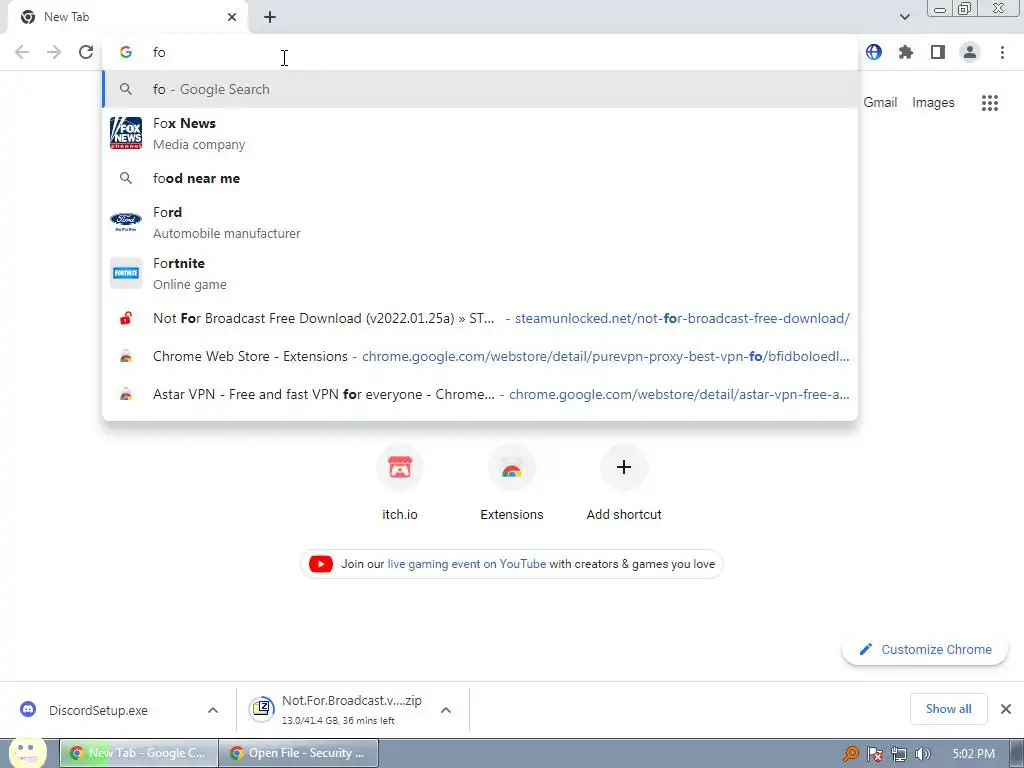Viewport: 1024px width, 768px height.
Task: Open the downloaded DiscordSetup.exe file
Action: 98,711
